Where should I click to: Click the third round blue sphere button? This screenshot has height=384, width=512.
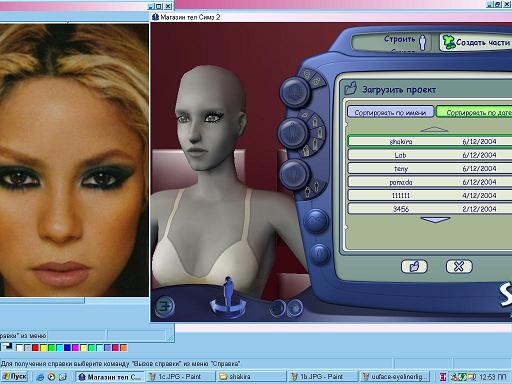293,174
